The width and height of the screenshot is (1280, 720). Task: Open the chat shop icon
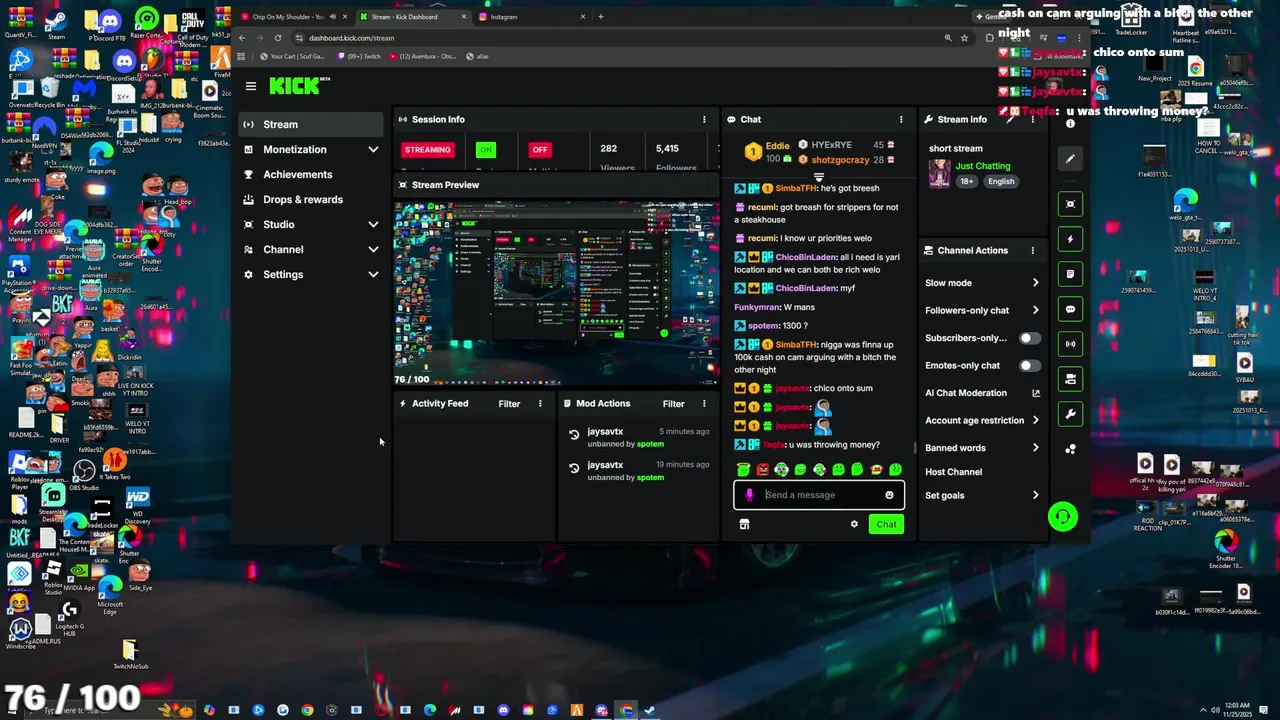(744, 524)
